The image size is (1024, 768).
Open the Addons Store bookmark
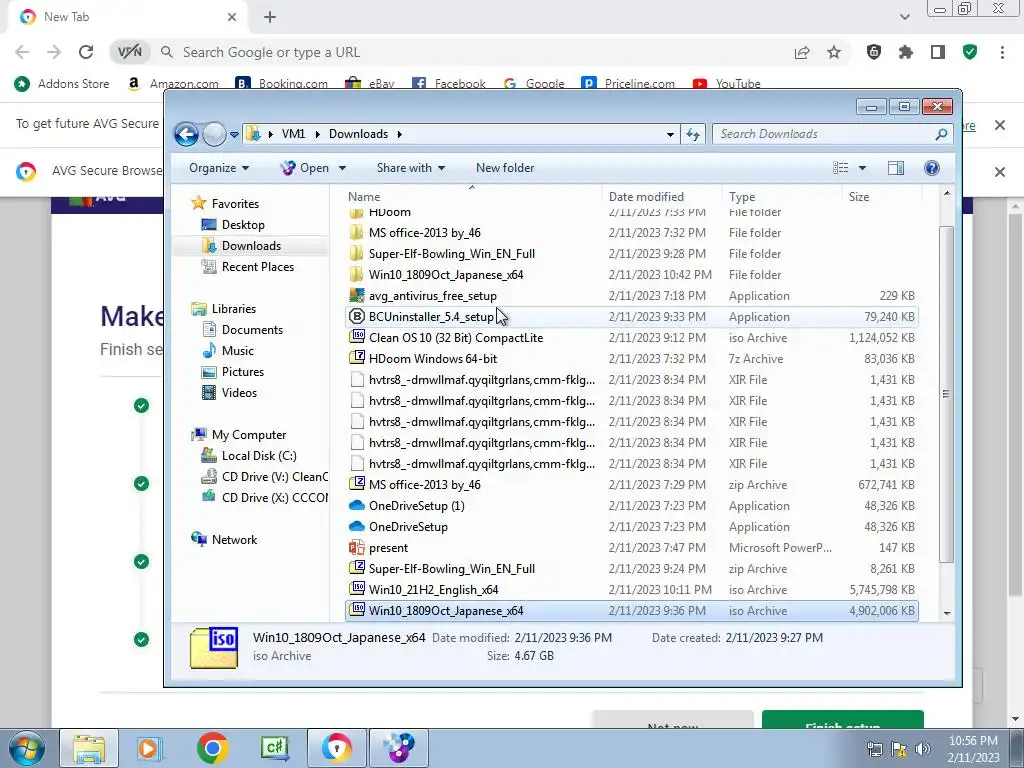click(61, 84)
